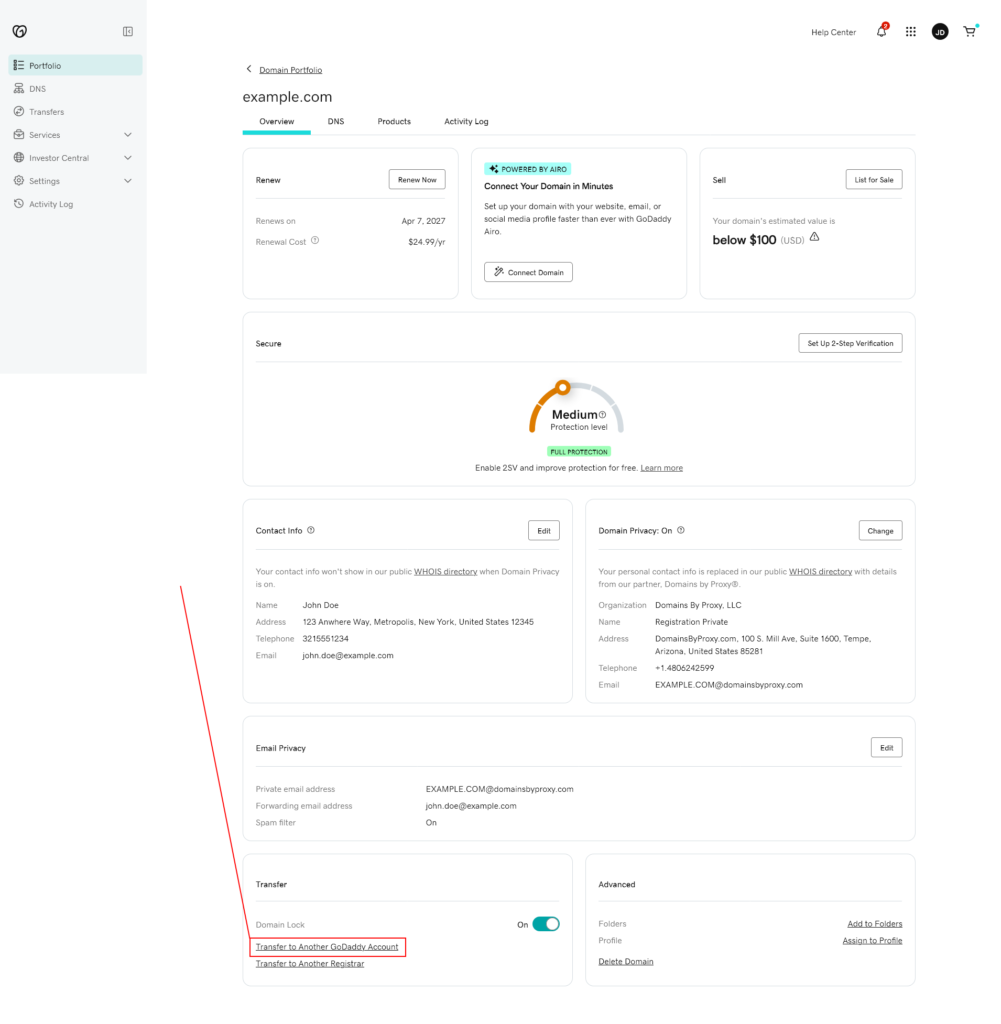This screenshot has height=1024, width=1001.
Task: Switch to the DNS tab
Action: coord(336,121)
